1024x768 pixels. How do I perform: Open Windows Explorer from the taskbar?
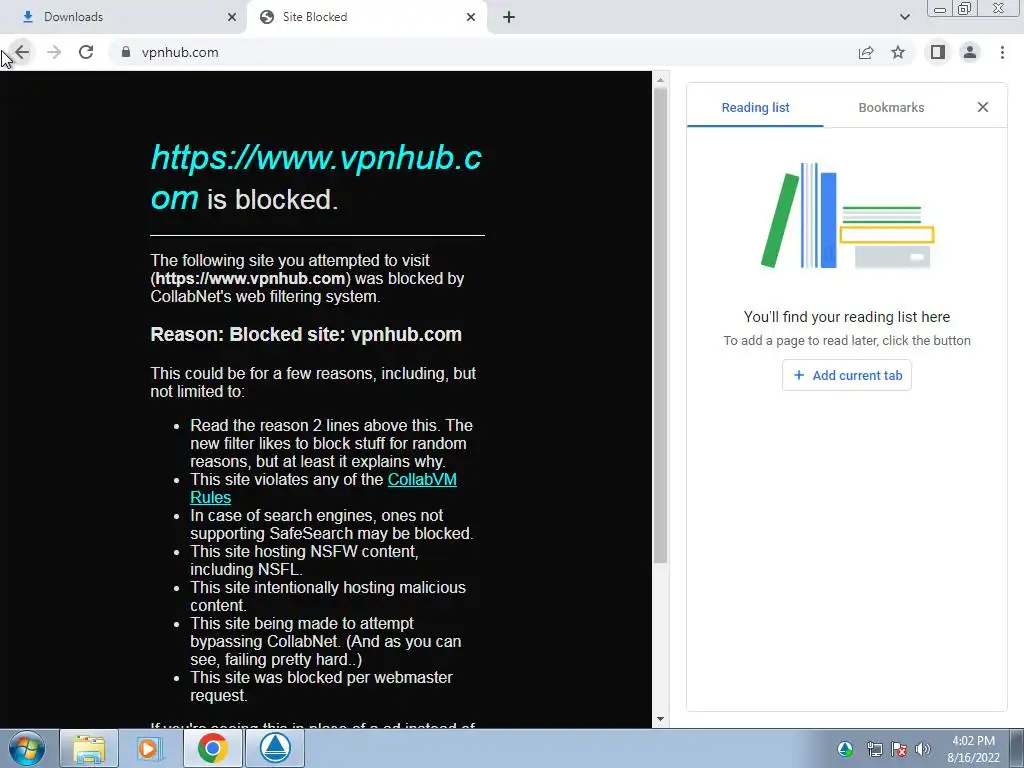[89, 748]
